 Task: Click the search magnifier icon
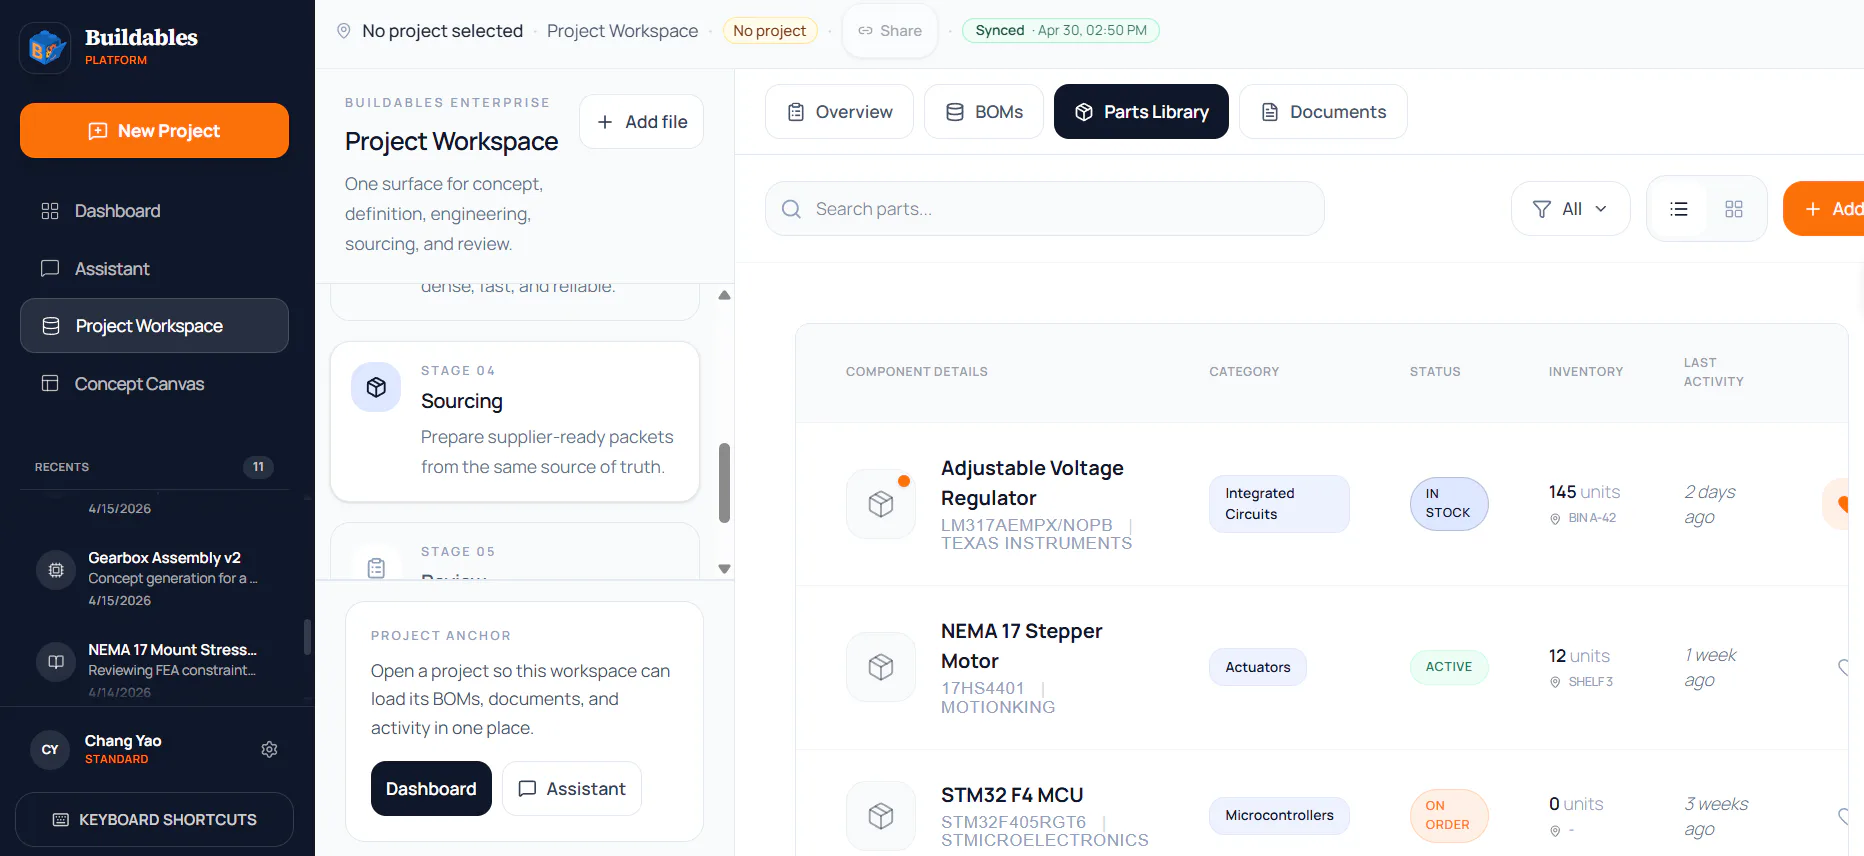coord(791,209)
